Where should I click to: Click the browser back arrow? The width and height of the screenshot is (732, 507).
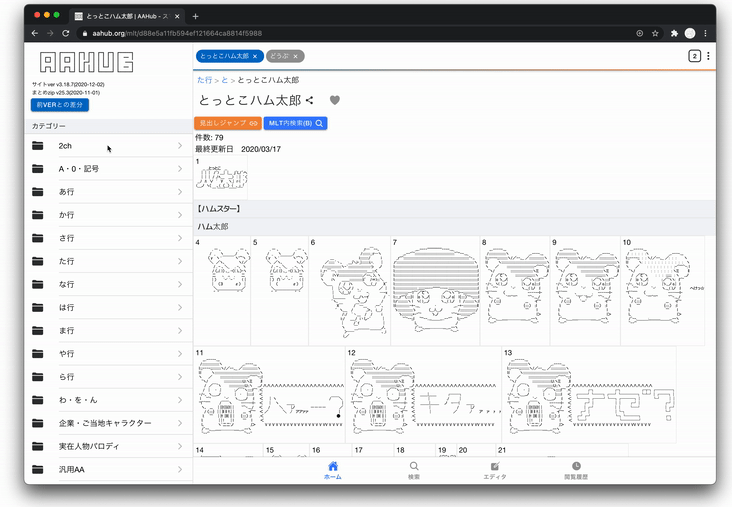pos(35,33)
